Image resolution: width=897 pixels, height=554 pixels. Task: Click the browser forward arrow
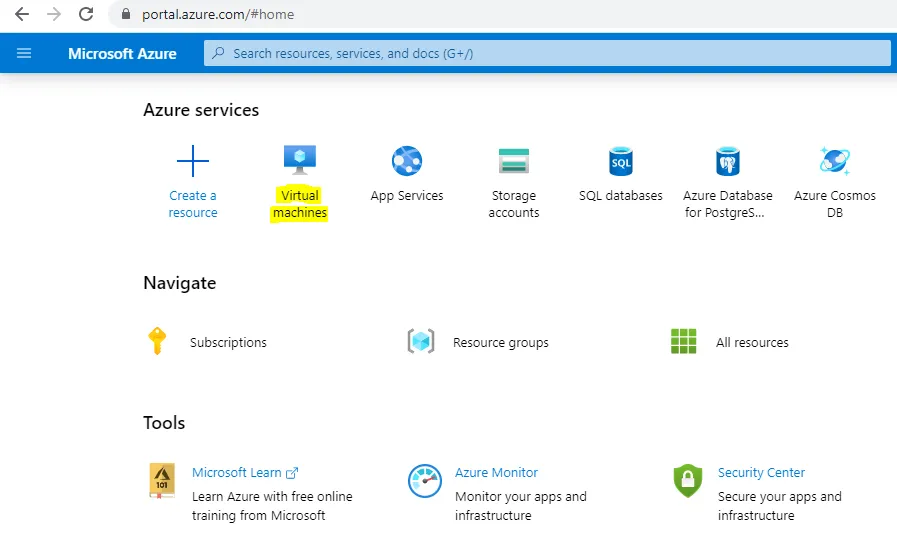[x=54, y=14]
